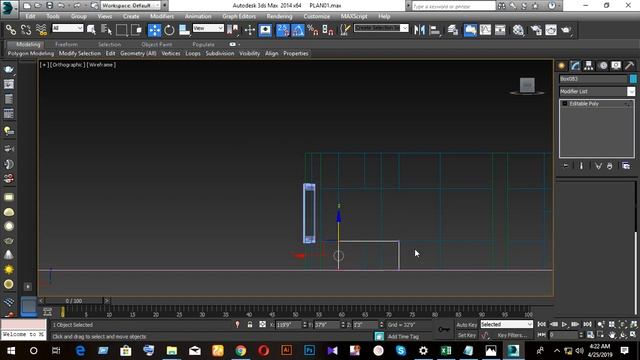
Task: Activate the Select and Rotate tool
Action: (x=169, y=30)
